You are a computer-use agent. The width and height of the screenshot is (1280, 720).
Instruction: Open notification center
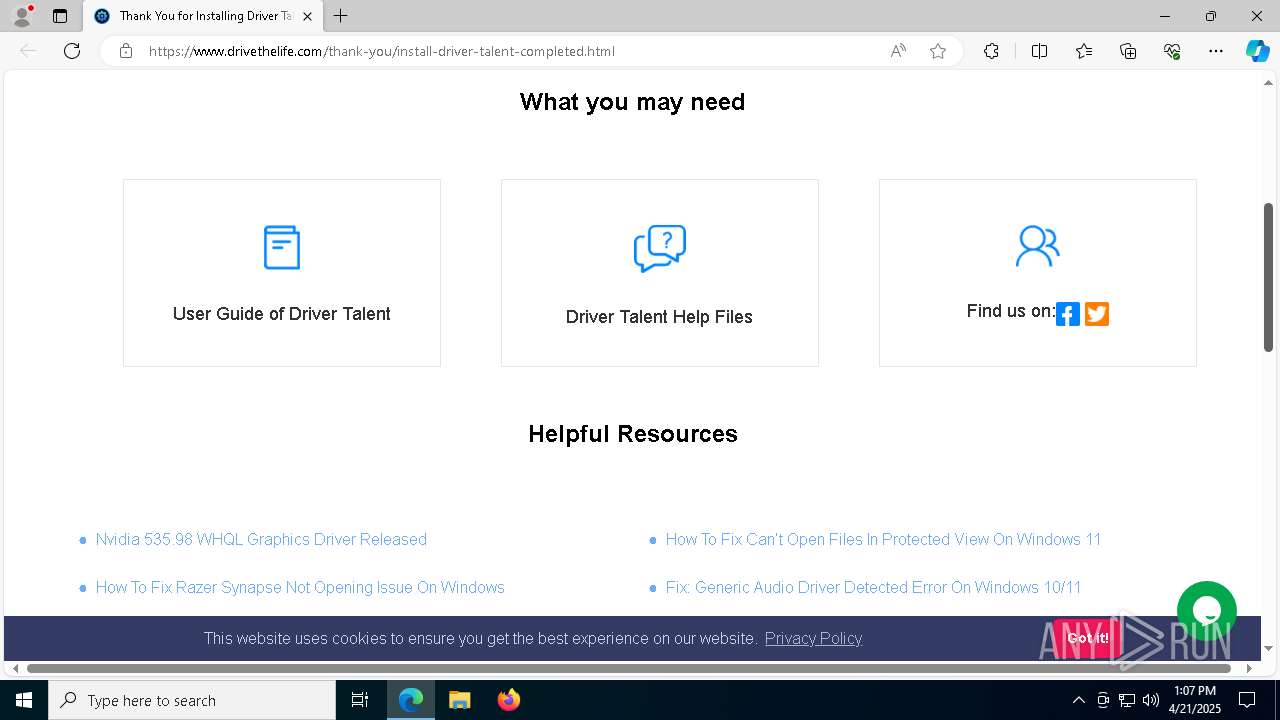coord(1247,700)
